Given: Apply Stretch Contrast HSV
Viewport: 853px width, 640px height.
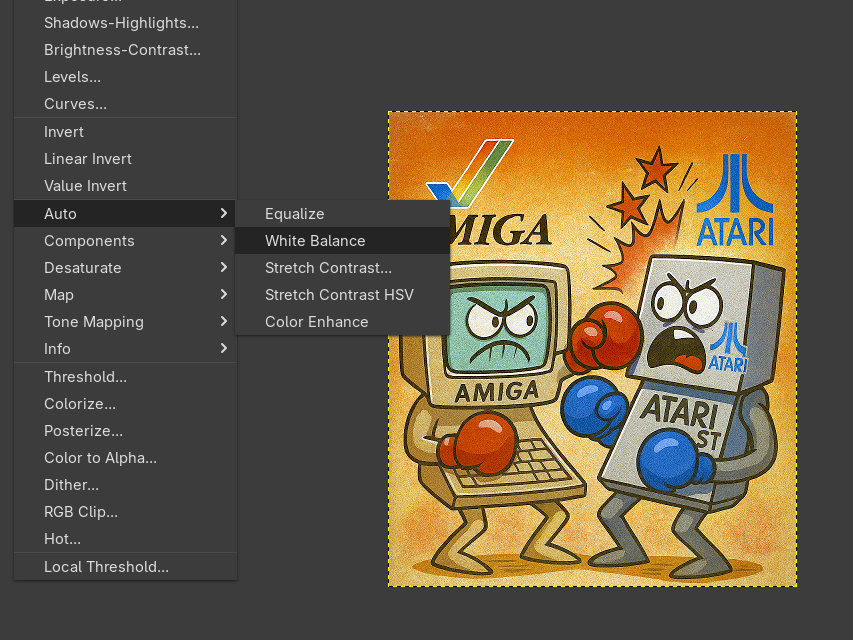Looking at the screenshot, I should pyautogui.click(x=339, y=295).
